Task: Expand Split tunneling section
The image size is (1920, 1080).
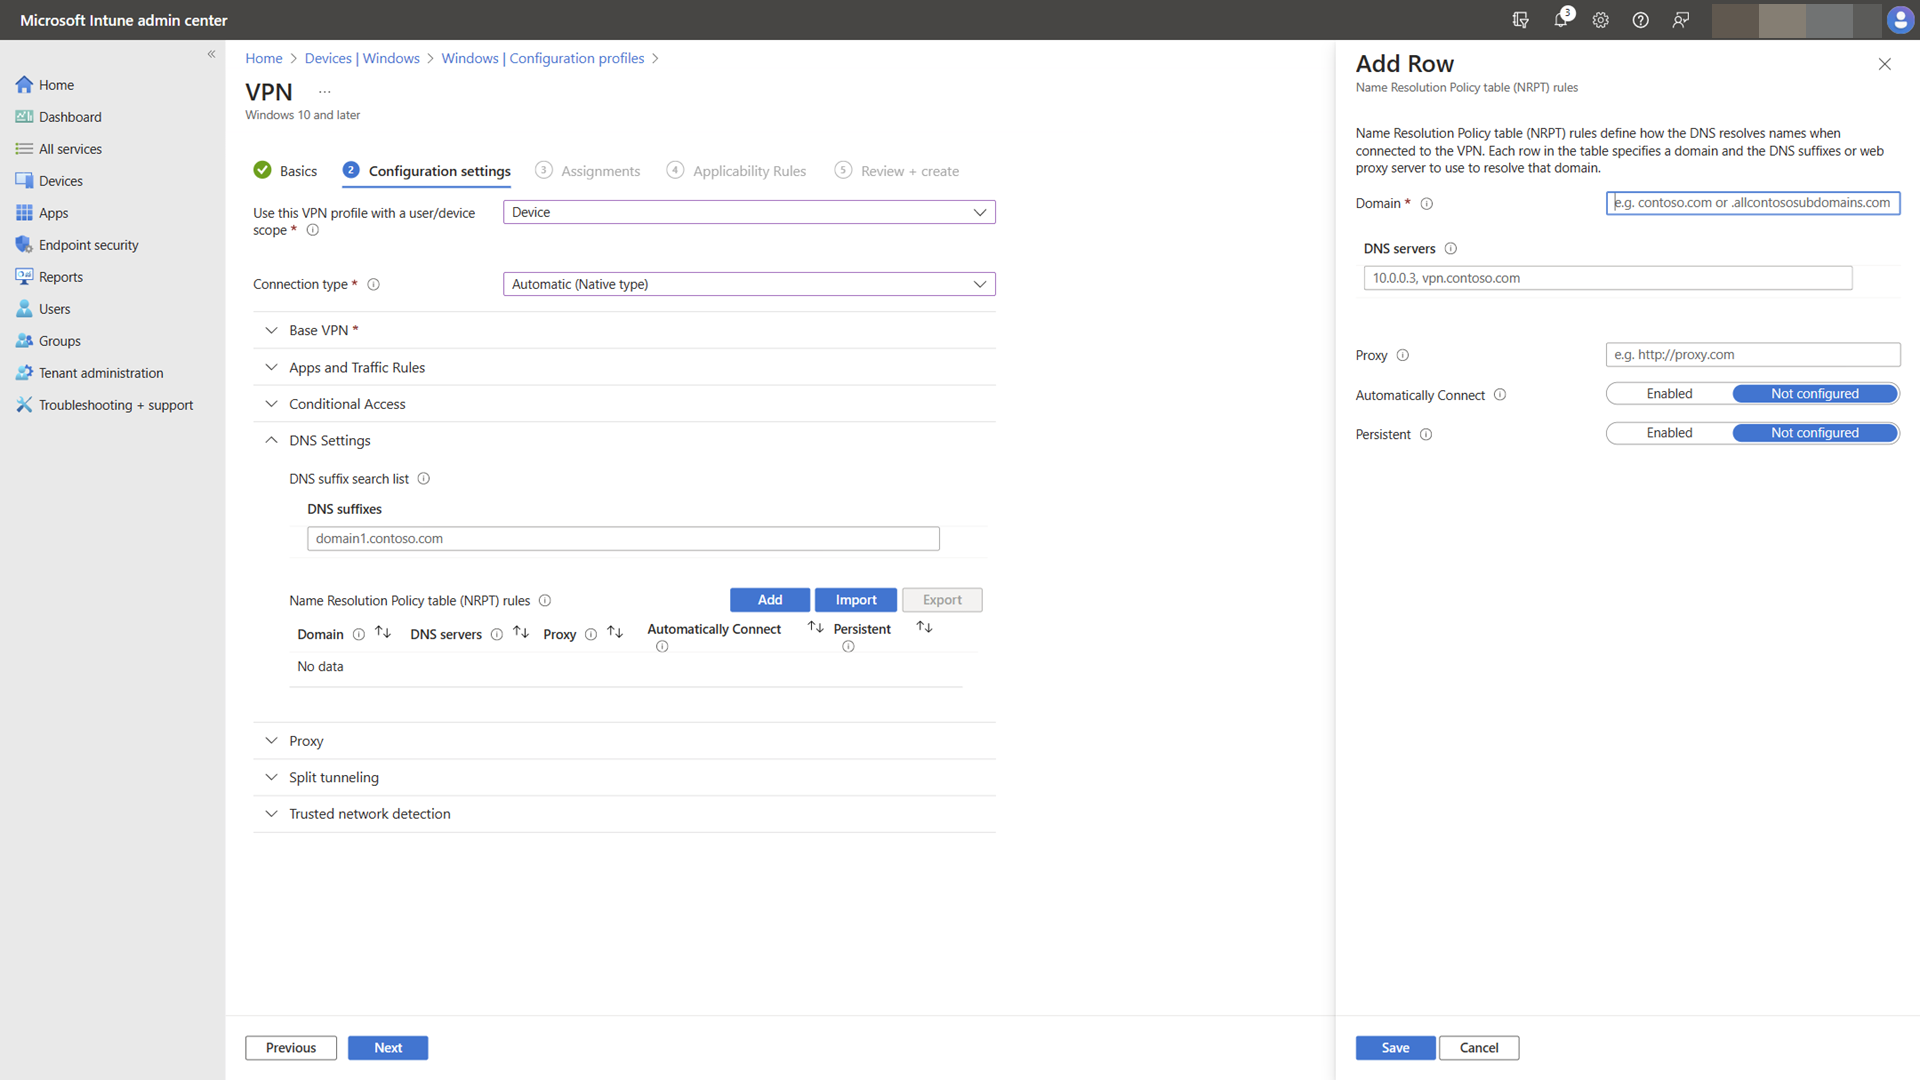Action: coord(624,777)
